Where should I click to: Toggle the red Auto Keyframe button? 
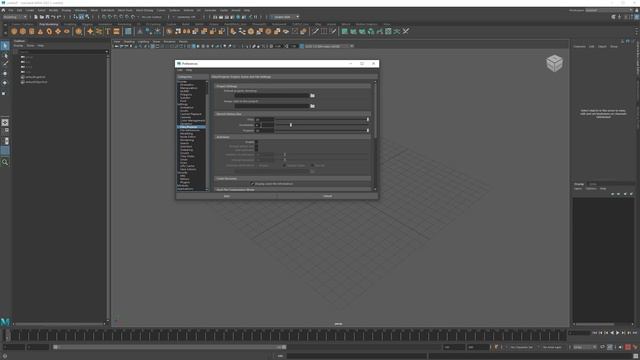click(628, 347)
